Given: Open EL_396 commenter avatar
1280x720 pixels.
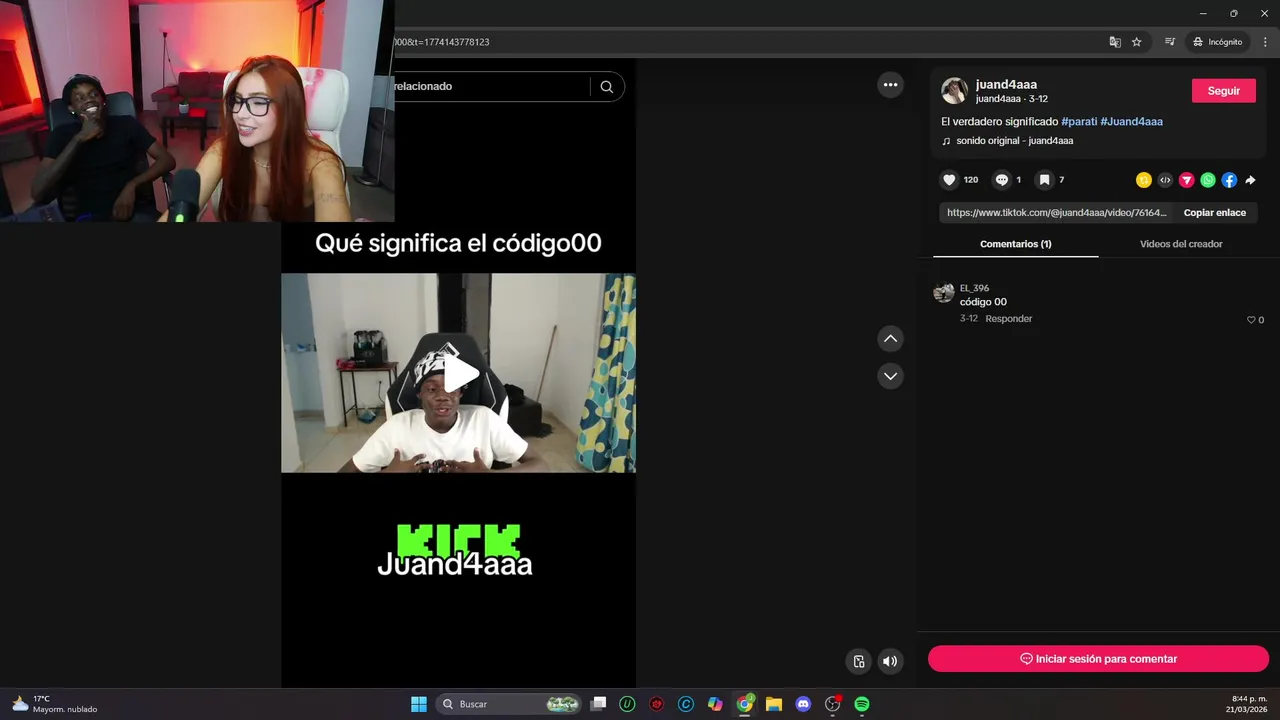Looking at the screenshot, I should pos(943,292).
